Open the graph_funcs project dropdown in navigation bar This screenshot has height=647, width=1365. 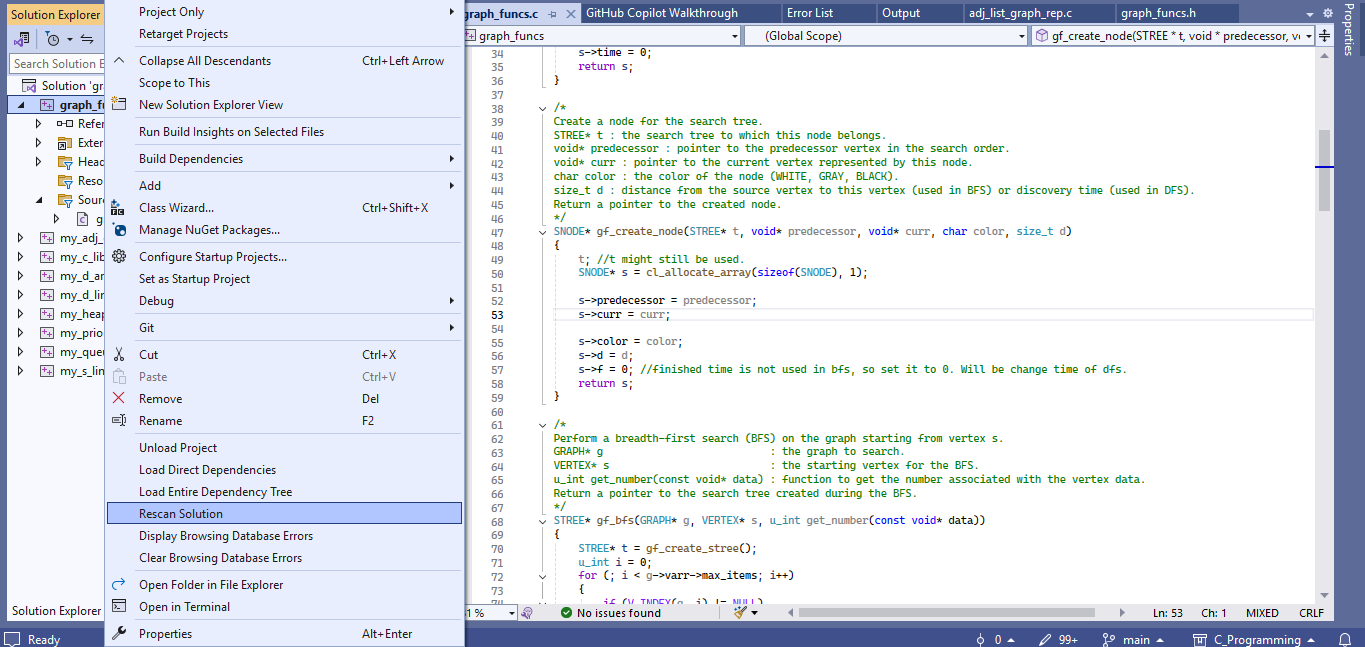[x=734, y=36]
